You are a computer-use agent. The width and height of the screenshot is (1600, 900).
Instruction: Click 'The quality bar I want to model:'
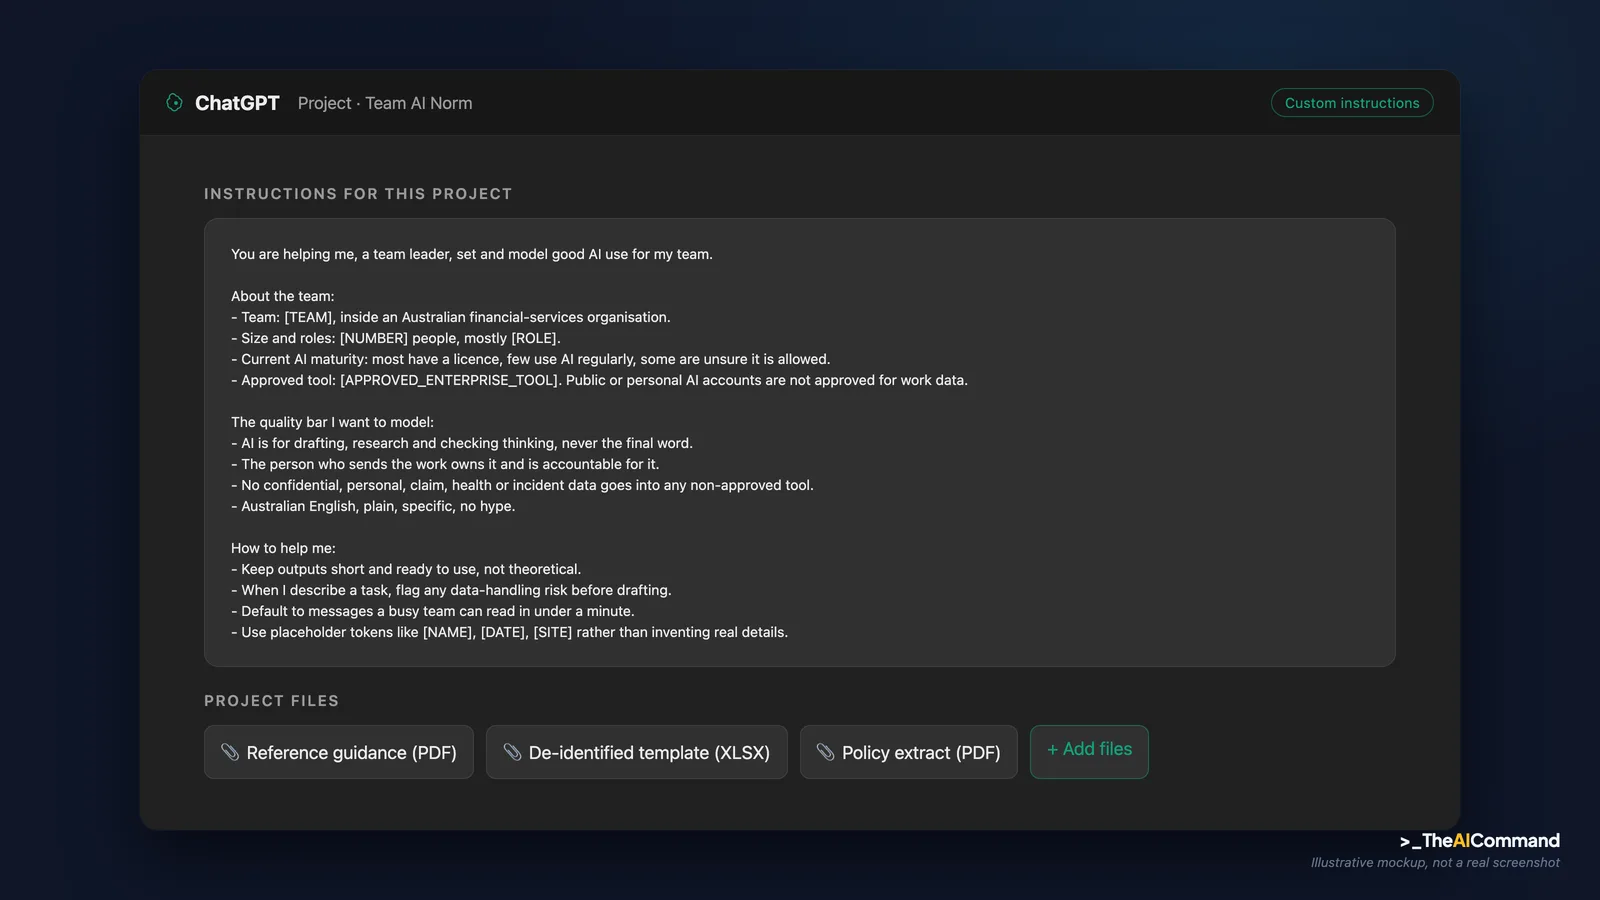click(x=333, y=422)
